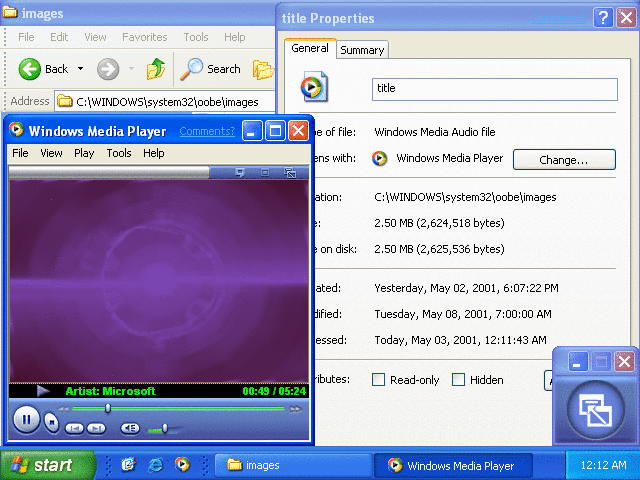Click the file name field containing 'title'
Screen dimensions: 640x480
(495, 89)
